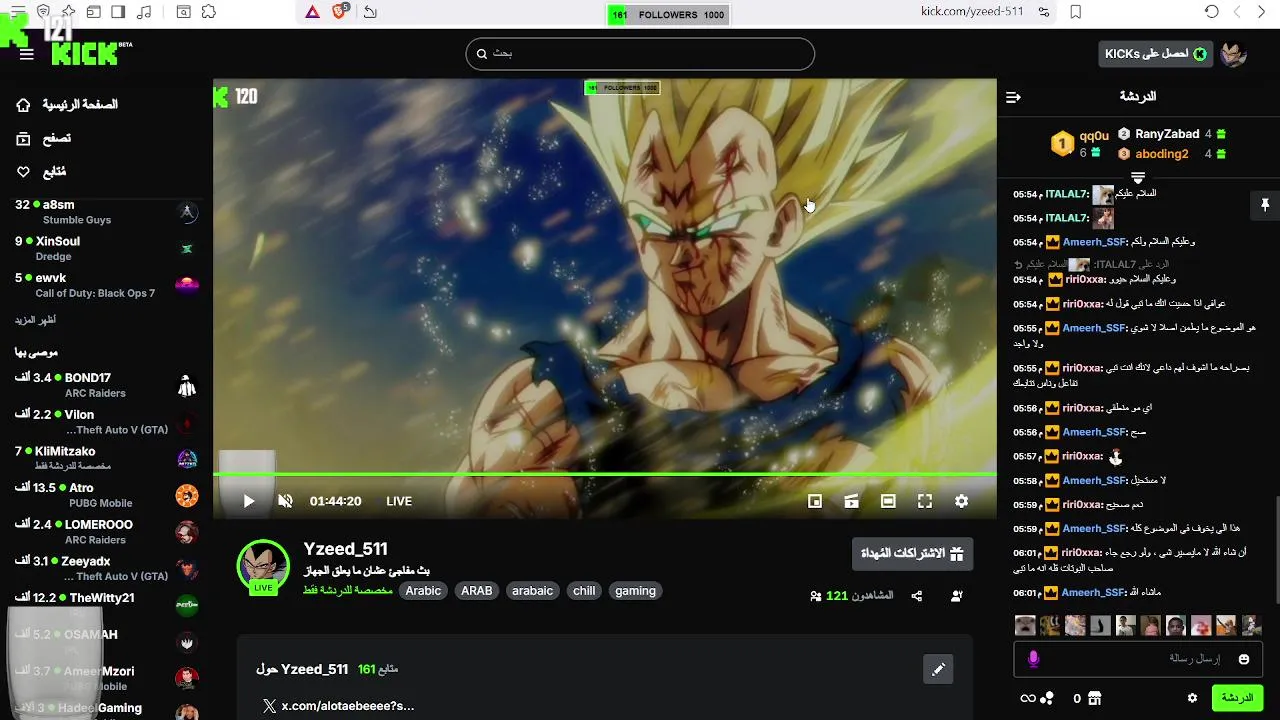Open KliMitzako recommended channel
The width and height of the screenshot is (1280, 720).
pos(106,459)
